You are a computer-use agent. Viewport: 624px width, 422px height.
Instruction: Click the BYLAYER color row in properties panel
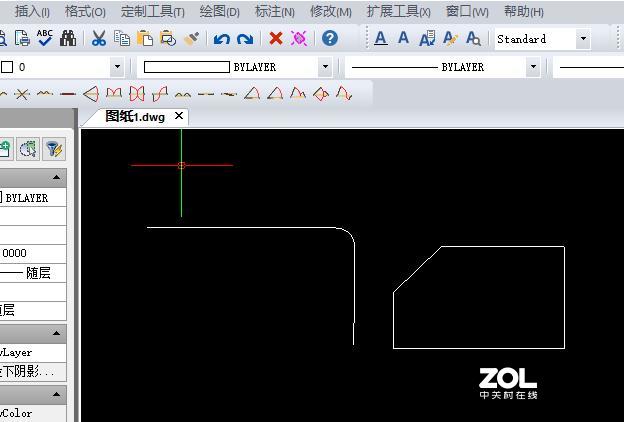[x=33, y=197]
